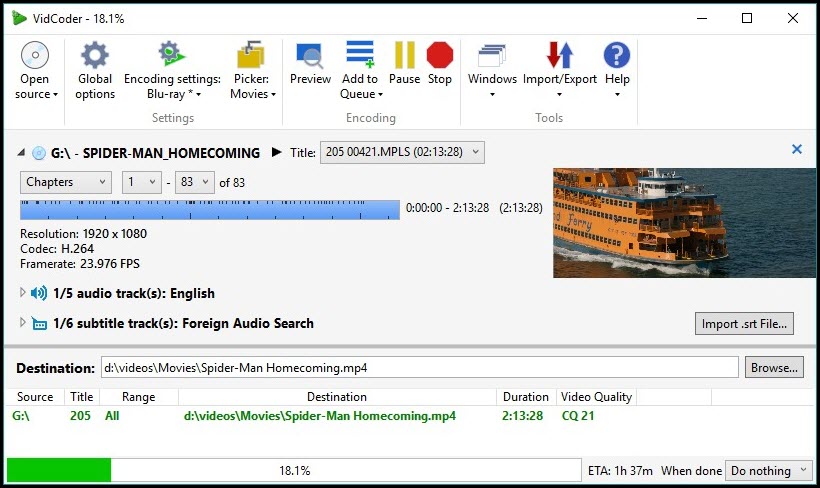
Task: Click the 0:00:00 - 2:13:28 time range
Action: tap(447, 208)
